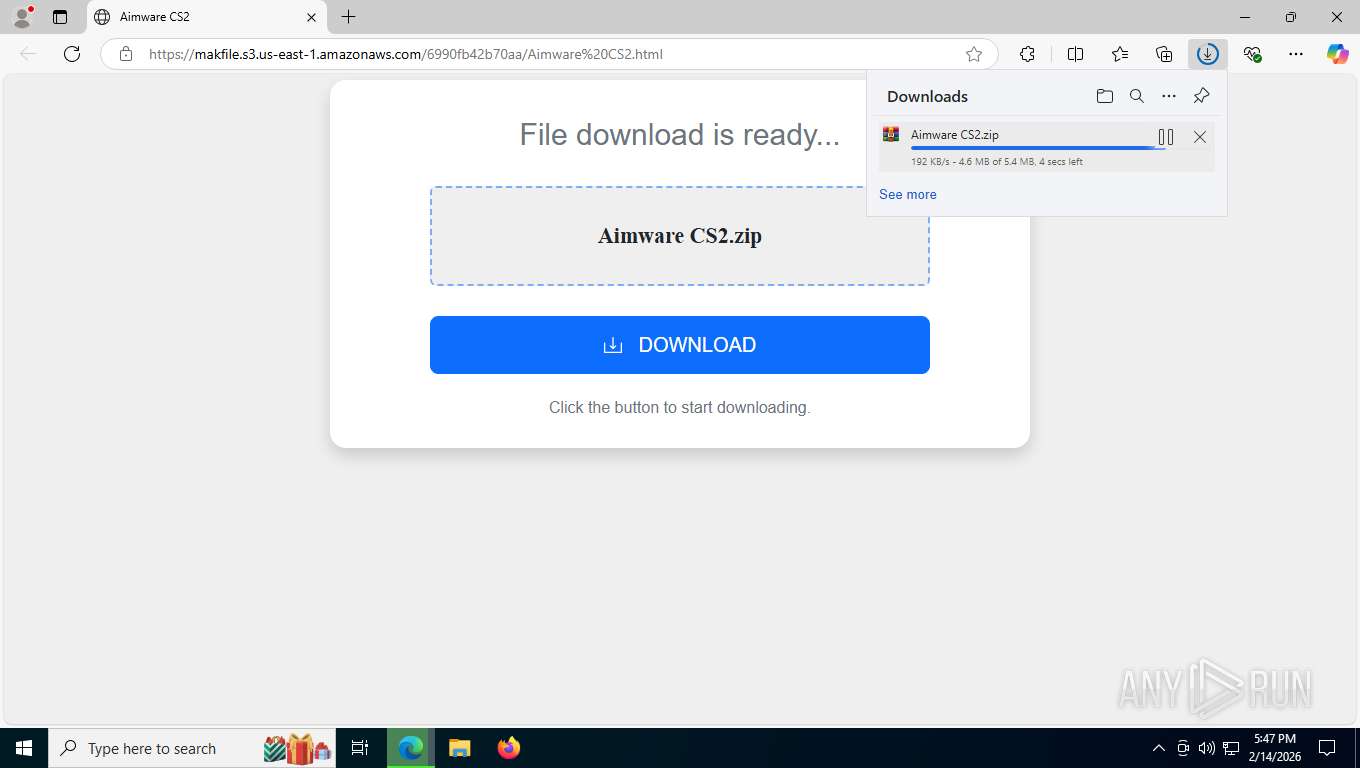Pin the Downloads panel

(x=1202, y=96)
